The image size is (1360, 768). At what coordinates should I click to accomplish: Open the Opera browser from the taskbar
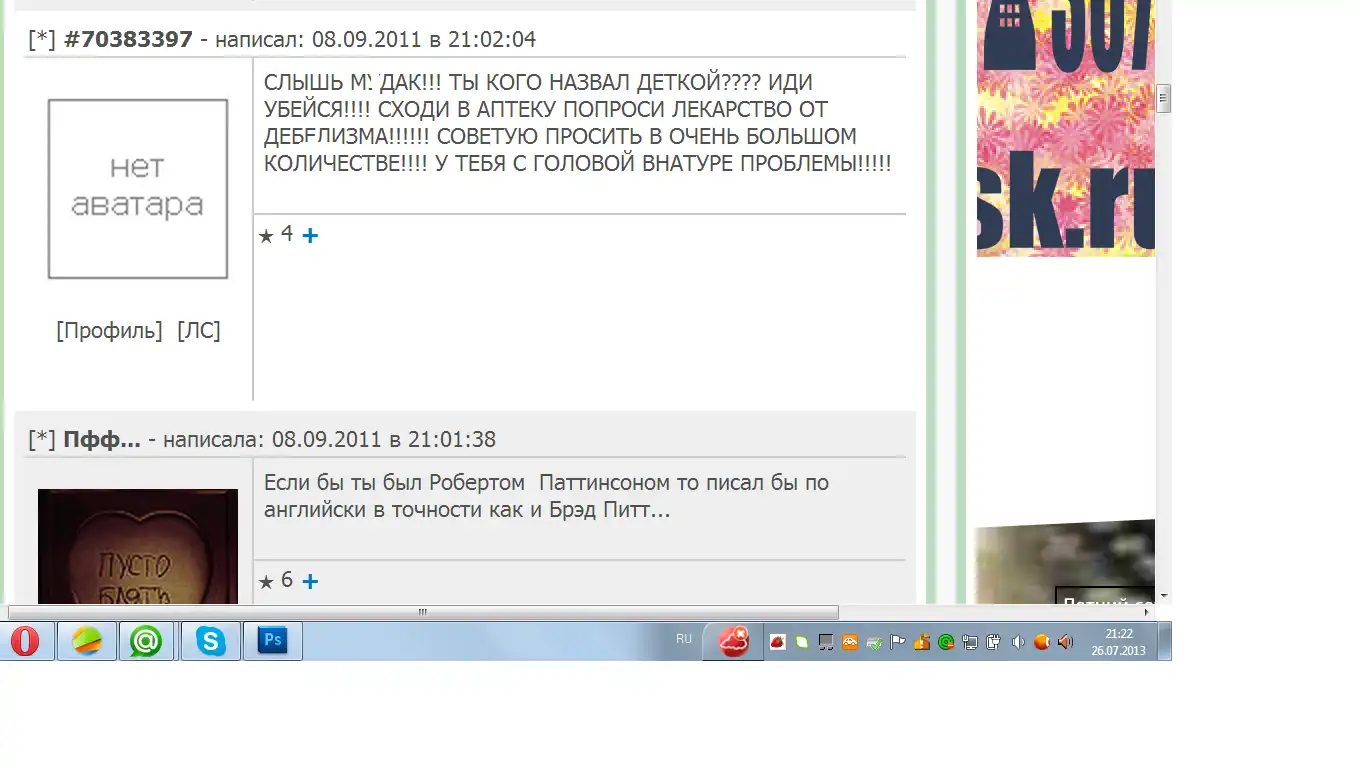click(x=26, y=641)
